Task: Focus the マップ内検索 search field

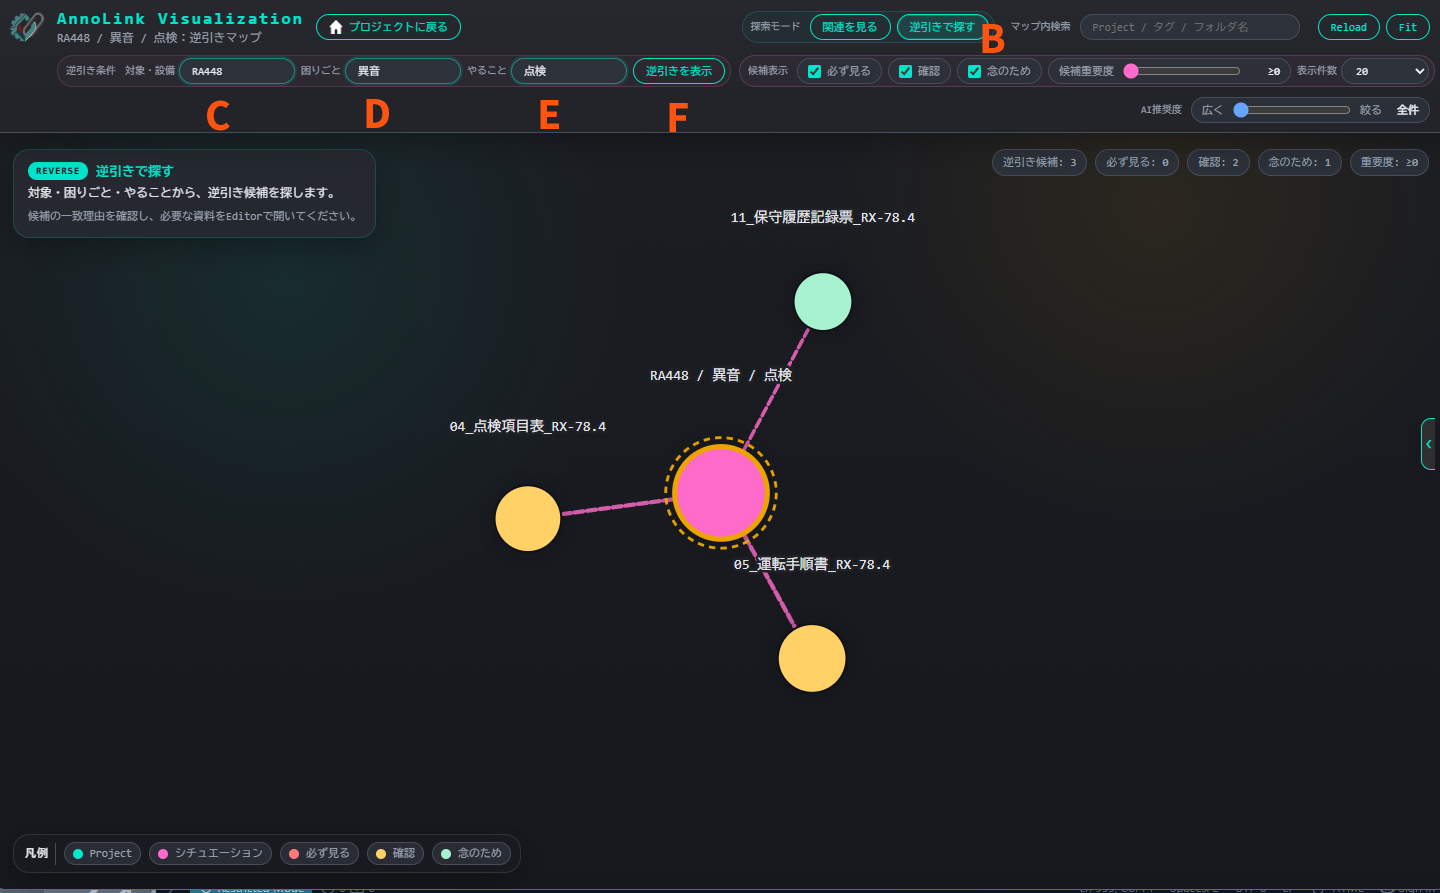Action: 1190,27
